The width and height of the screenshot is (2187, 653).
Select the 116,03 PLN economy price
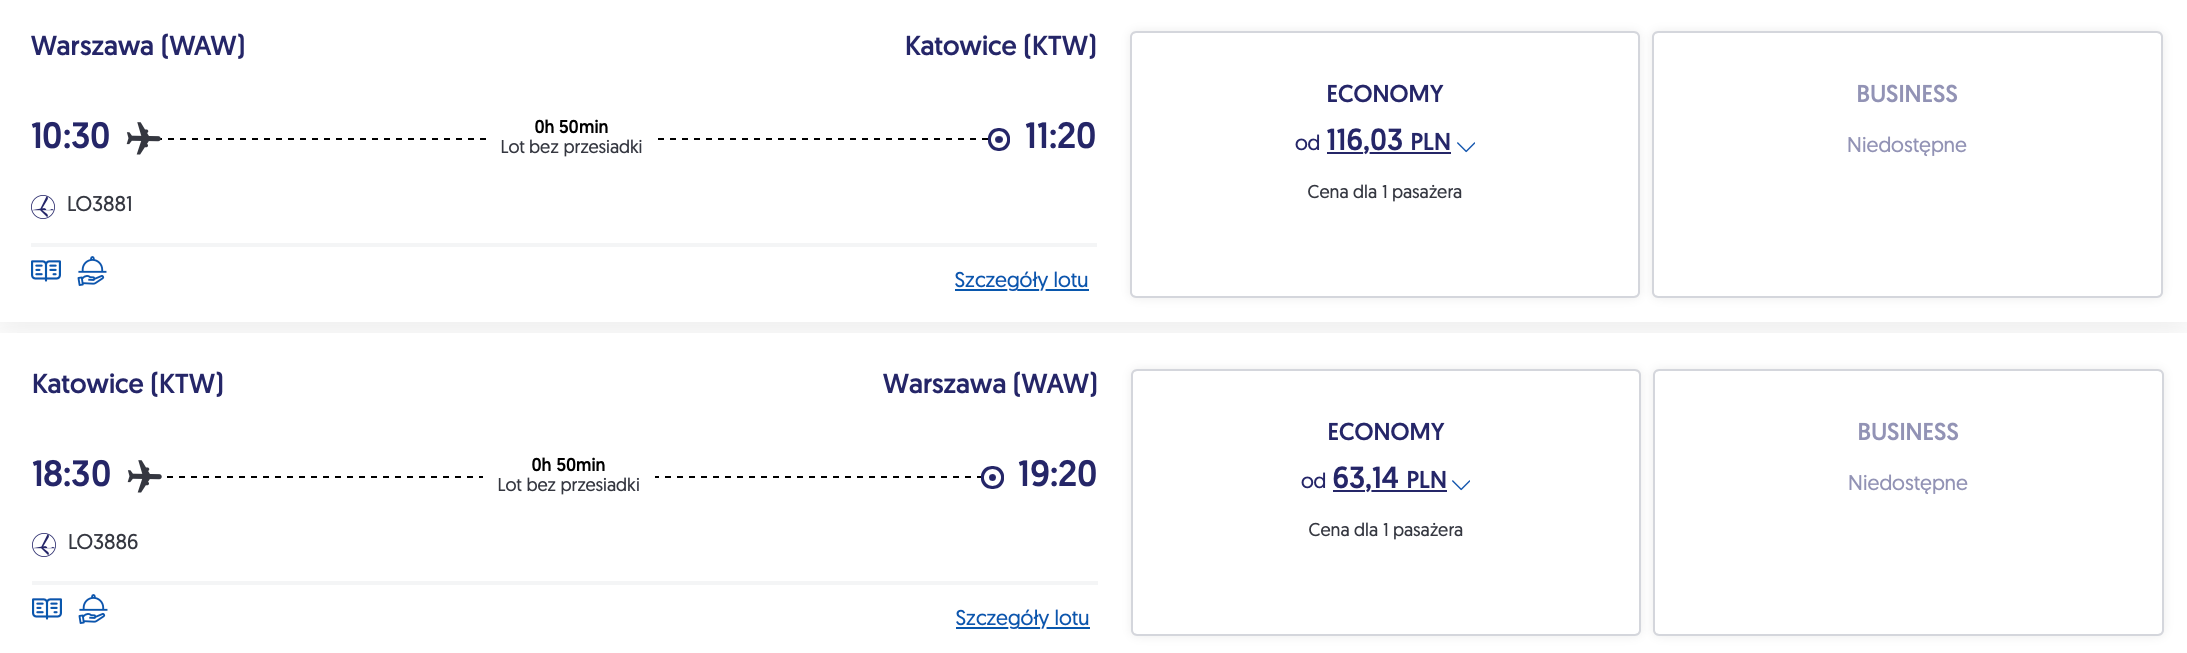pyautogui.click(x=1387, y=142)
